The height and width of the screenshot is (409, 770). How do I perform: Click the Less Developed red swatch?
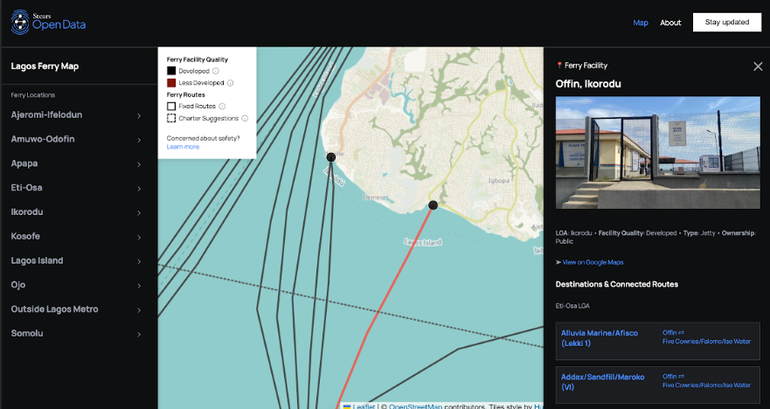[172, 83]
